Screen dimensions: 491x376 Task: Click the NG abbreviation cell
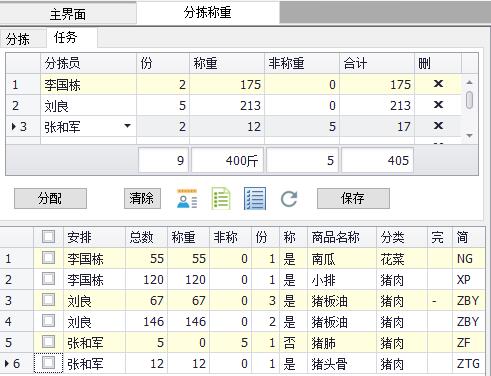tap(469, 258)
